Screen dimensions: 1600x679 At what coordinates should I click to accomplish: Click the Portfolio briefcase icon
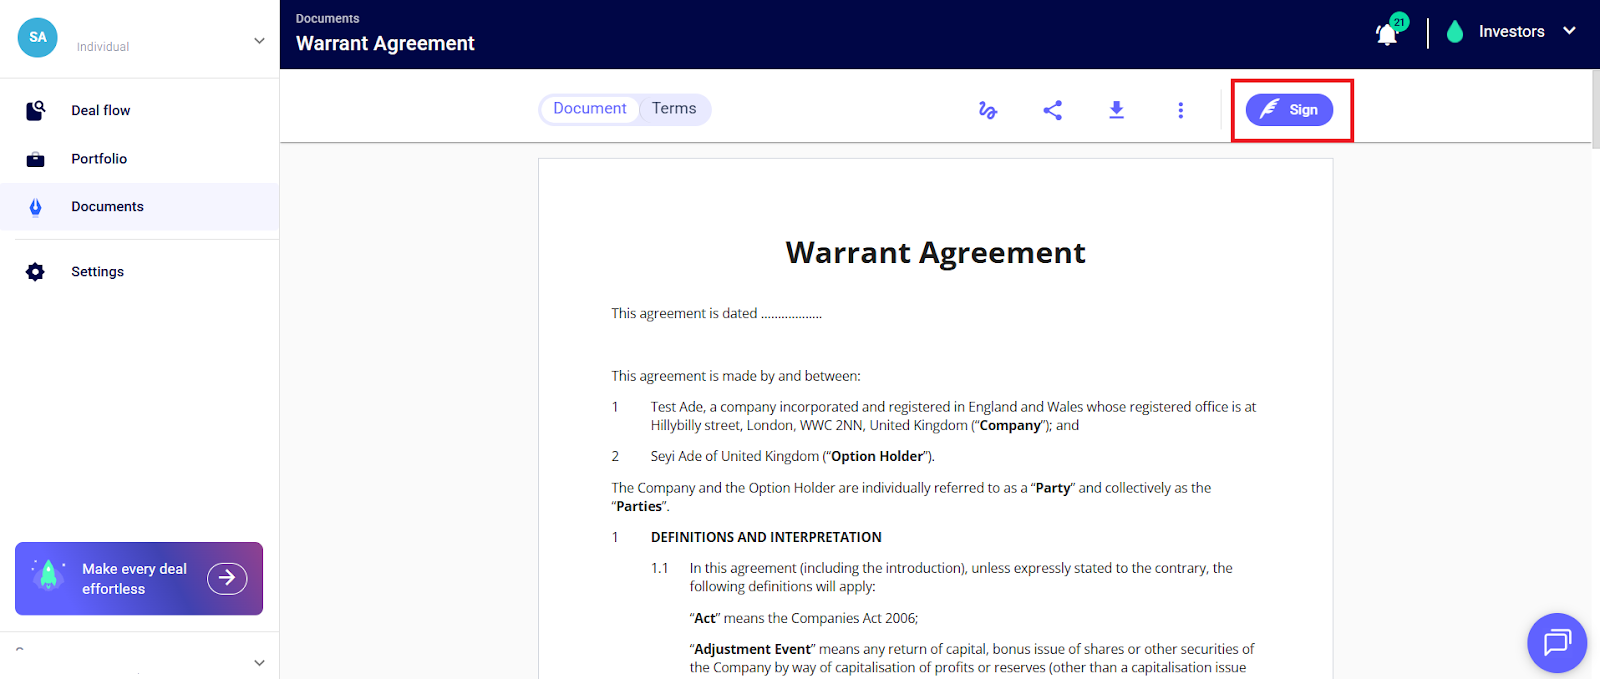click(36, 159)
